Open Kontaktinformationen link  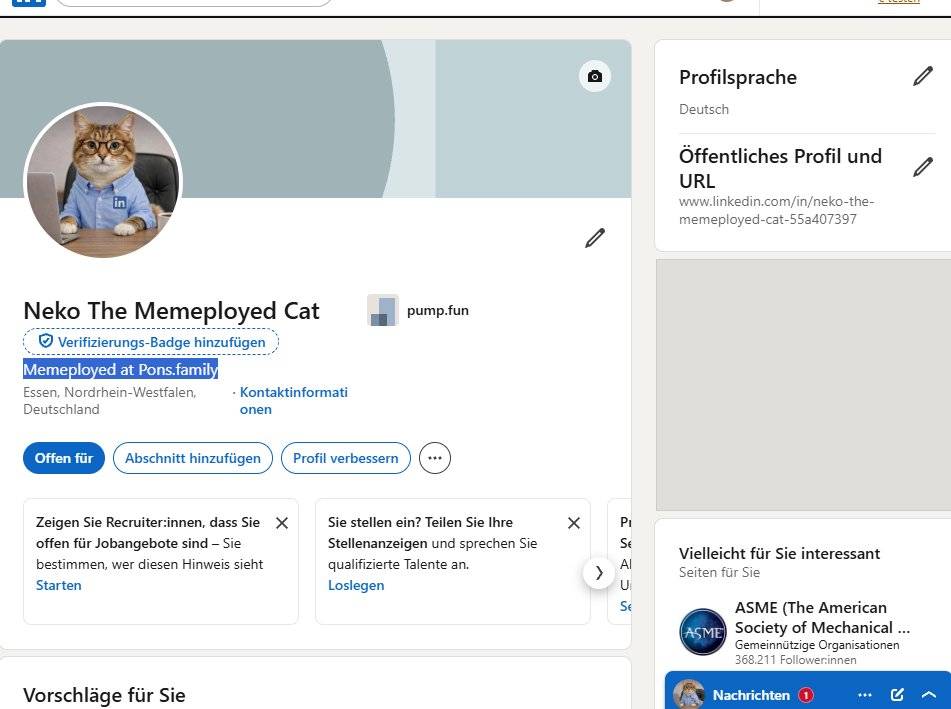(294, 400)
